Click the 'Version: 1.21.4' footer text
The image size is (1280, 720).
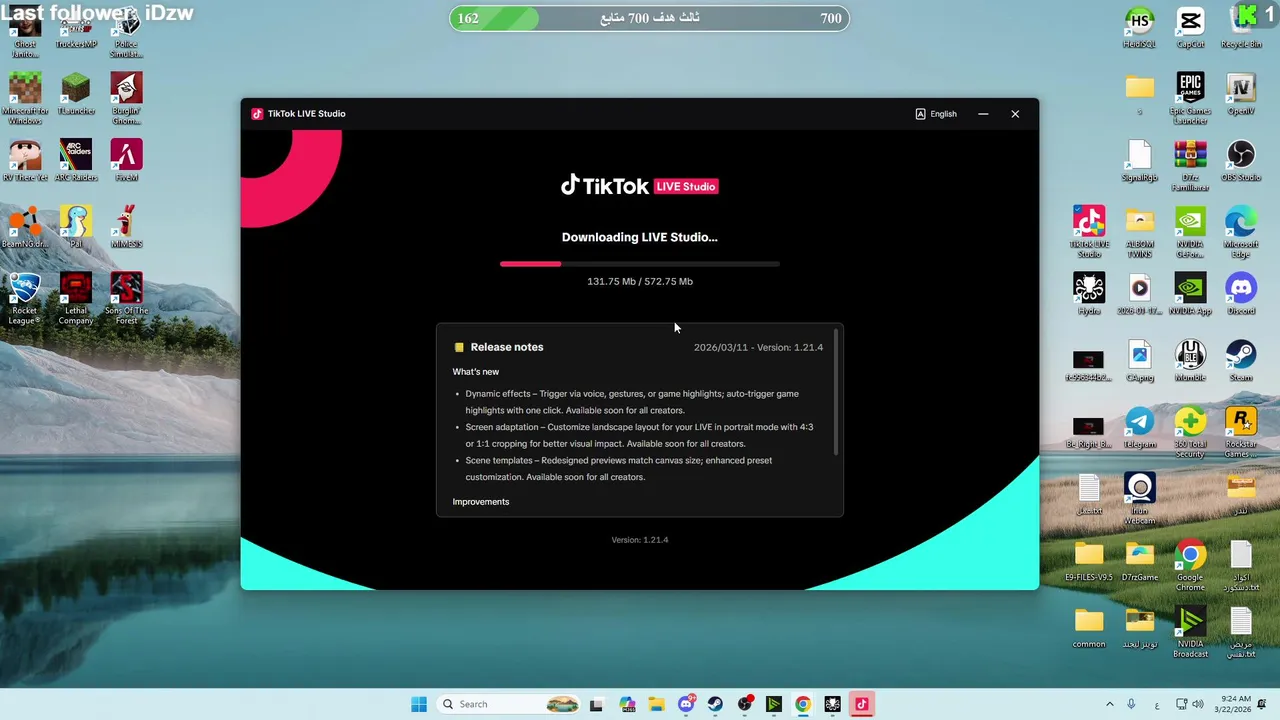point(640,540)
